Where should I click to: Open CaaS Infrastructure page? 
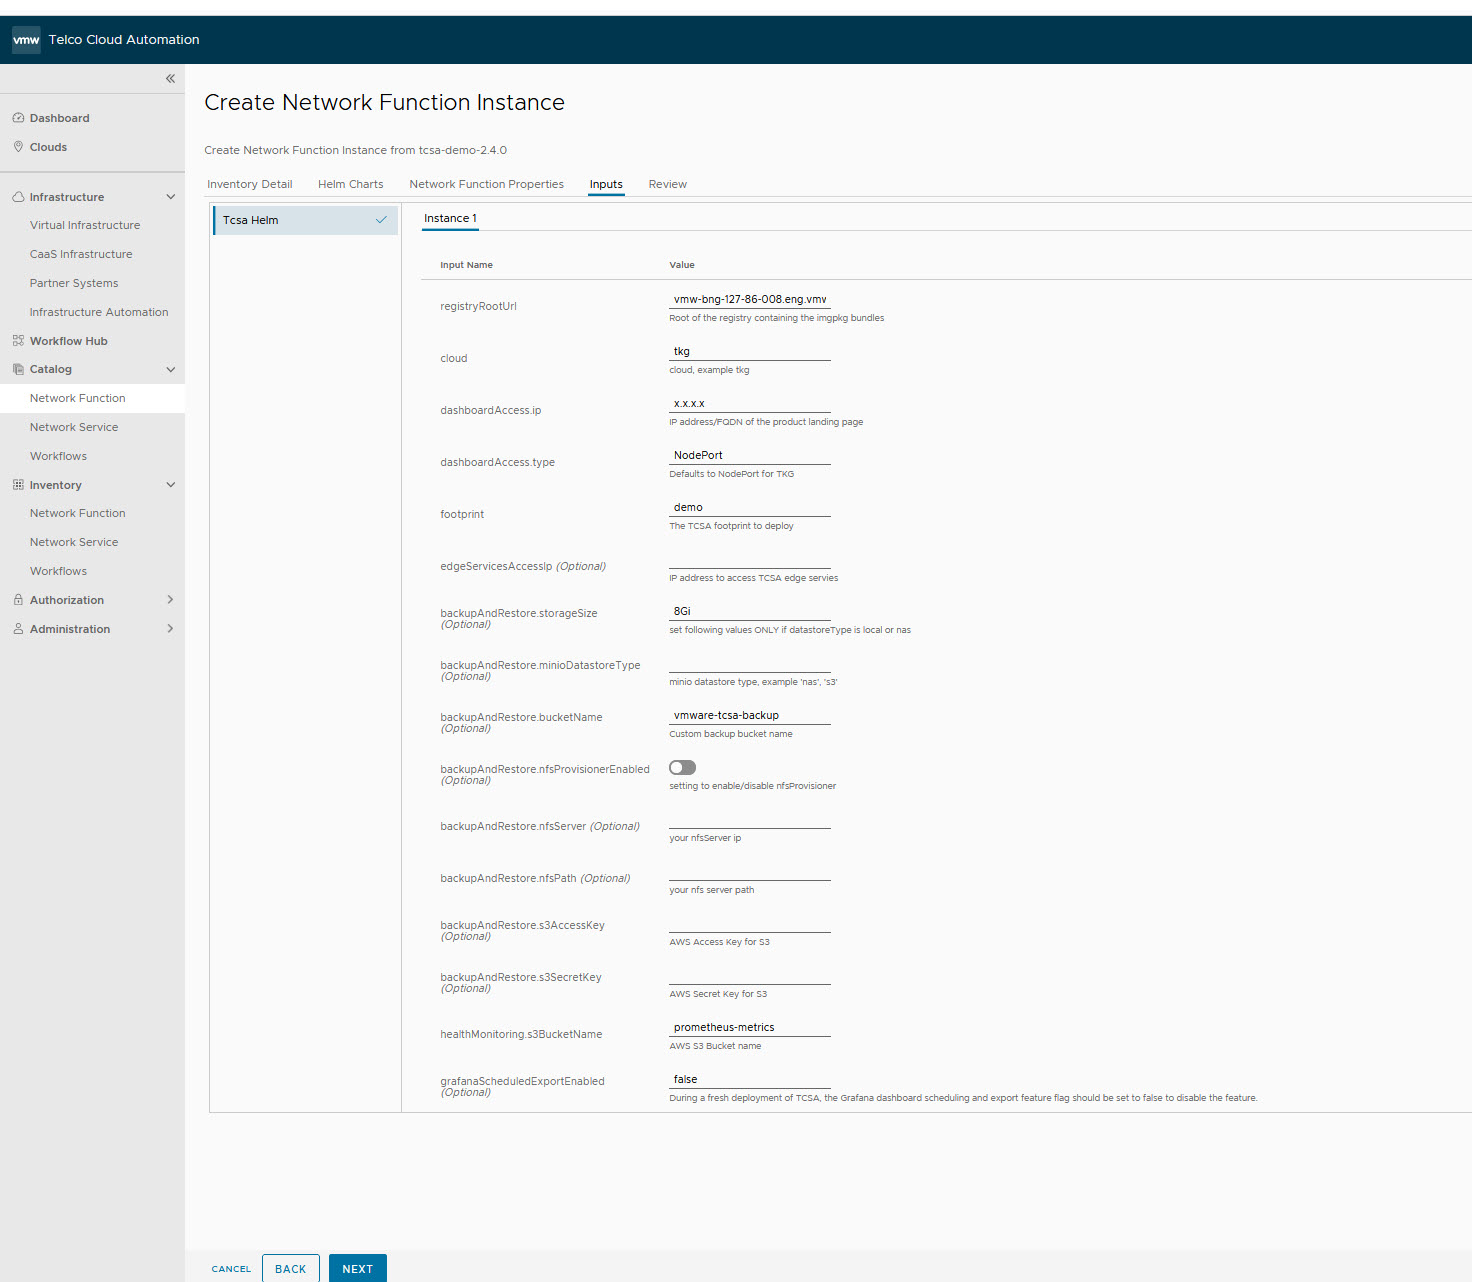(x=81, y=254)
